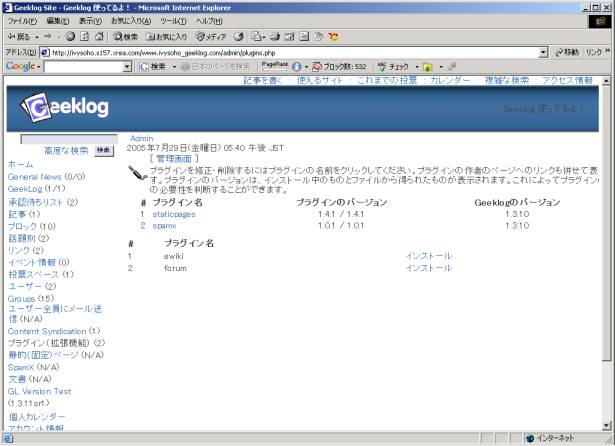Click the sidebar 検索 button
The width and height of the screenshot is (615, 446).
click(x=104, y=151)
